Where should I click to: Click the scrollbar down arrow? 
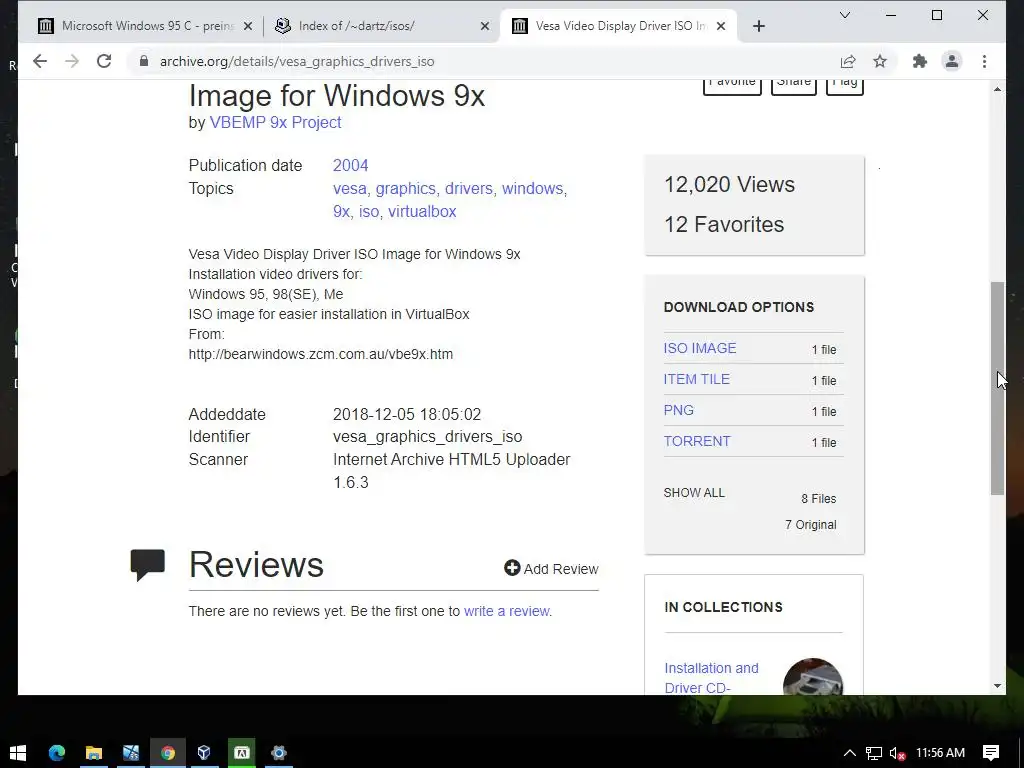(x=997, y=686)
